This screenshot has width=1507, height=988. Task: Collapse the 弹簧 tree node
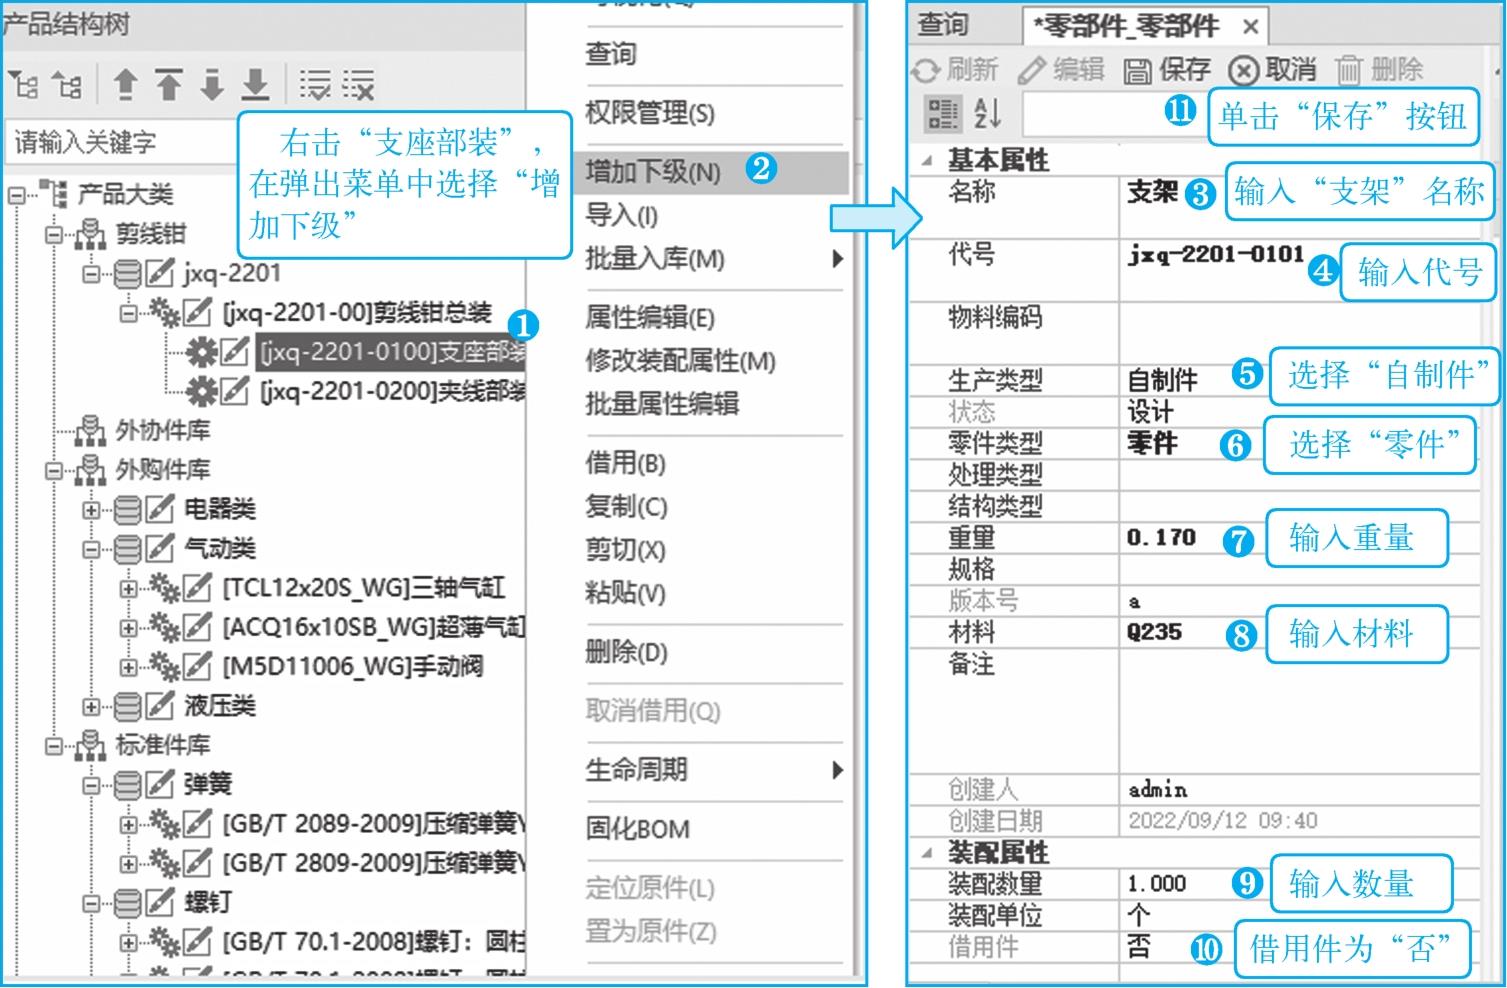(x=91, y=785)
